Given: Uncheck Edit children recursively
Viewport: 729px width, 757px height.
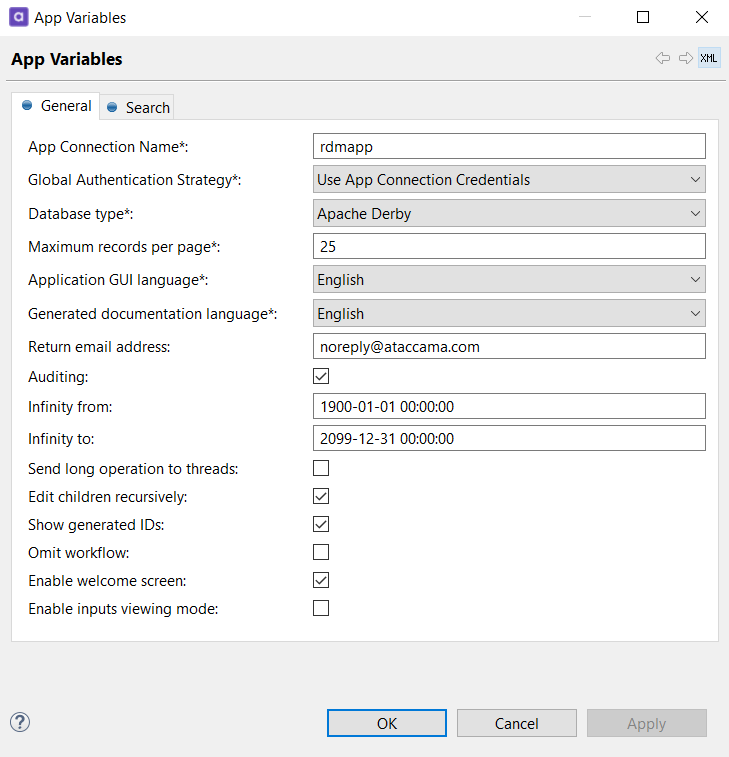Looking at the screenshot, I should 321,496.
